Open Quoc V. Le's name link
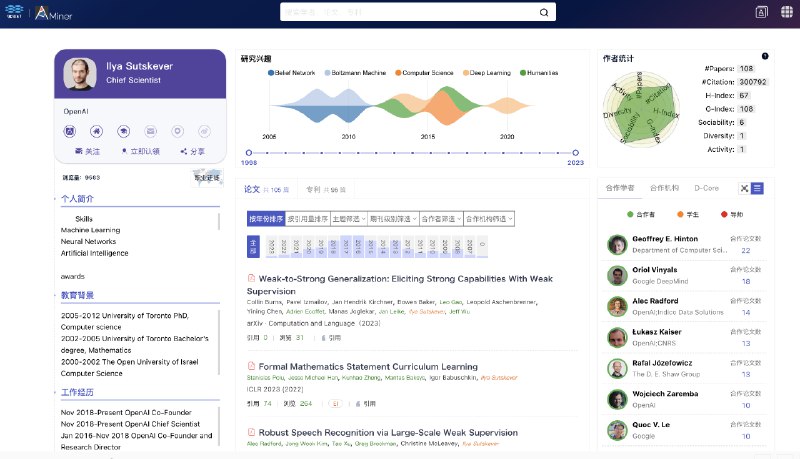 pos(651,424)
